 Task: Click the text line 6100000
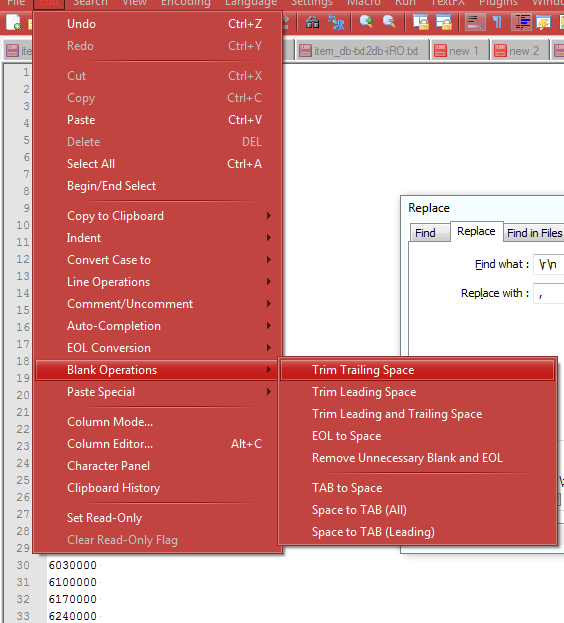pos(73,582)
